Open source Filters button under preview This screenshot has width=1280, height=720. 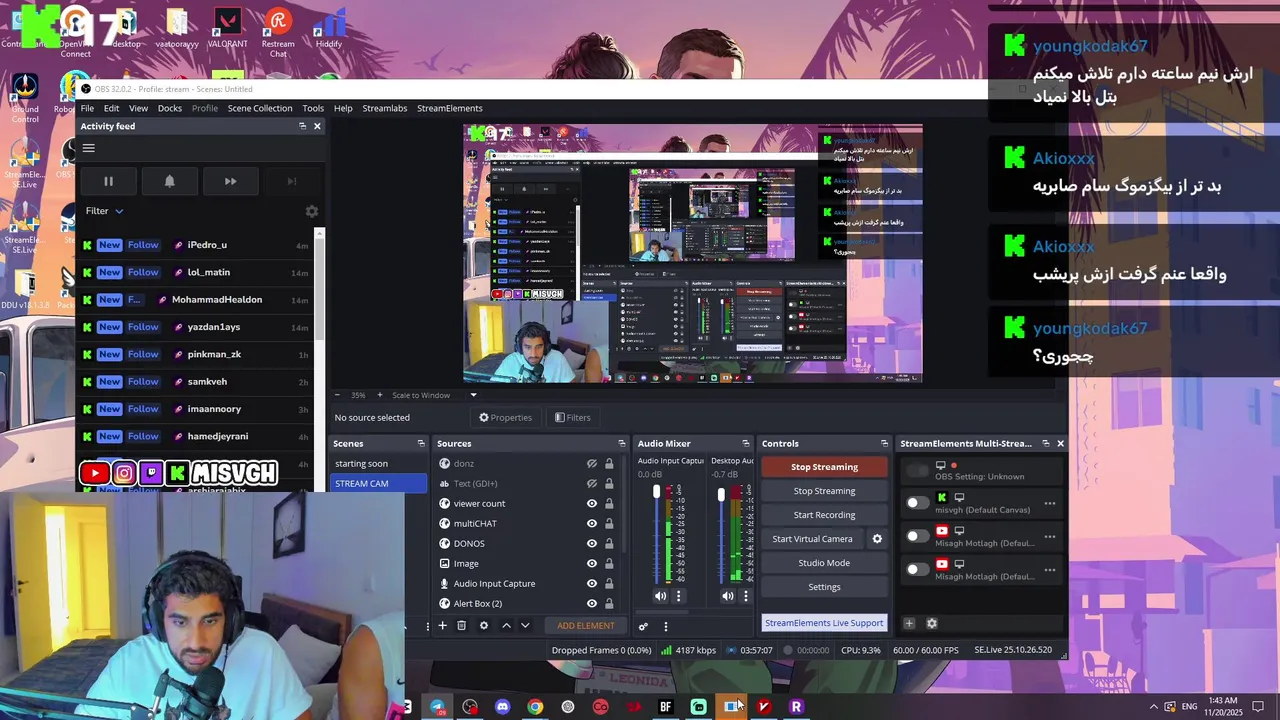tap(573, 418)
